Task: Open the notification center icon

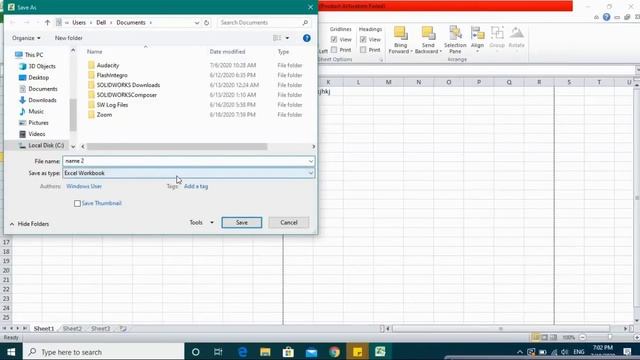Action: (627, 352)
